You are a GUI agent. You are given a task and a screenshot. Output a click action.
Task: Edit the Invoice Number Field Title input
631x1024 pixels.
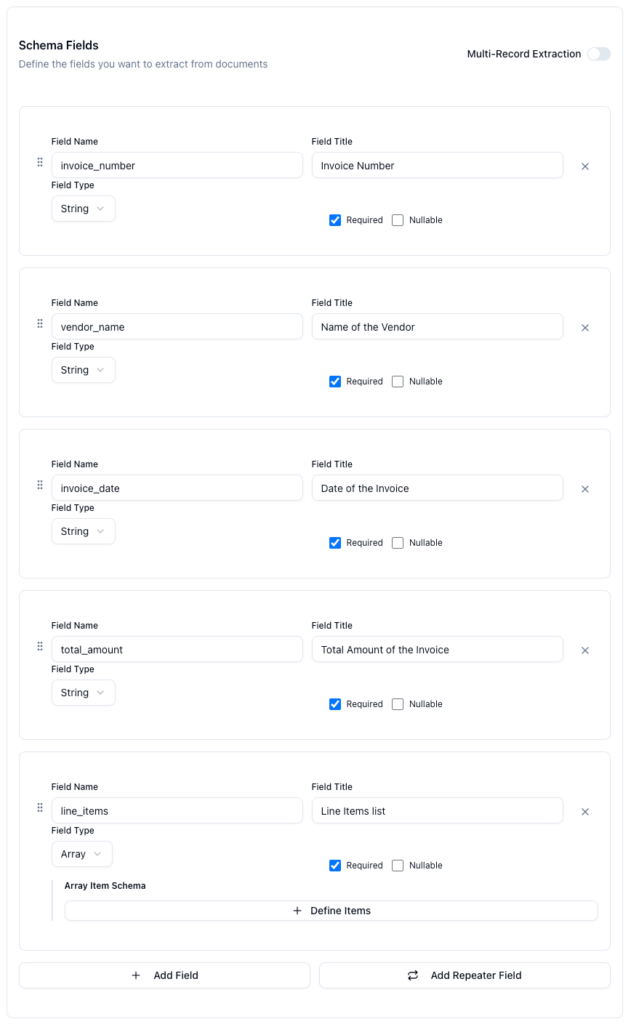click(437, 165)
